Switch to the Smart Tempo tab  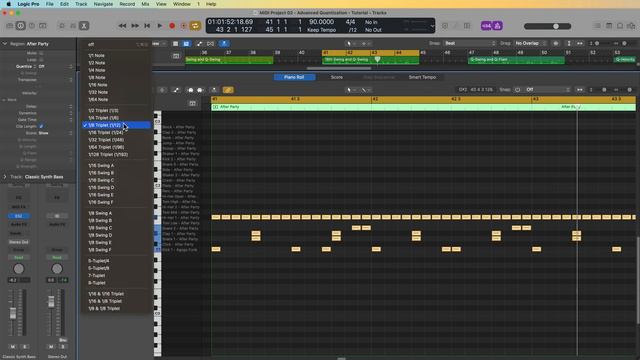pos(422,77)
